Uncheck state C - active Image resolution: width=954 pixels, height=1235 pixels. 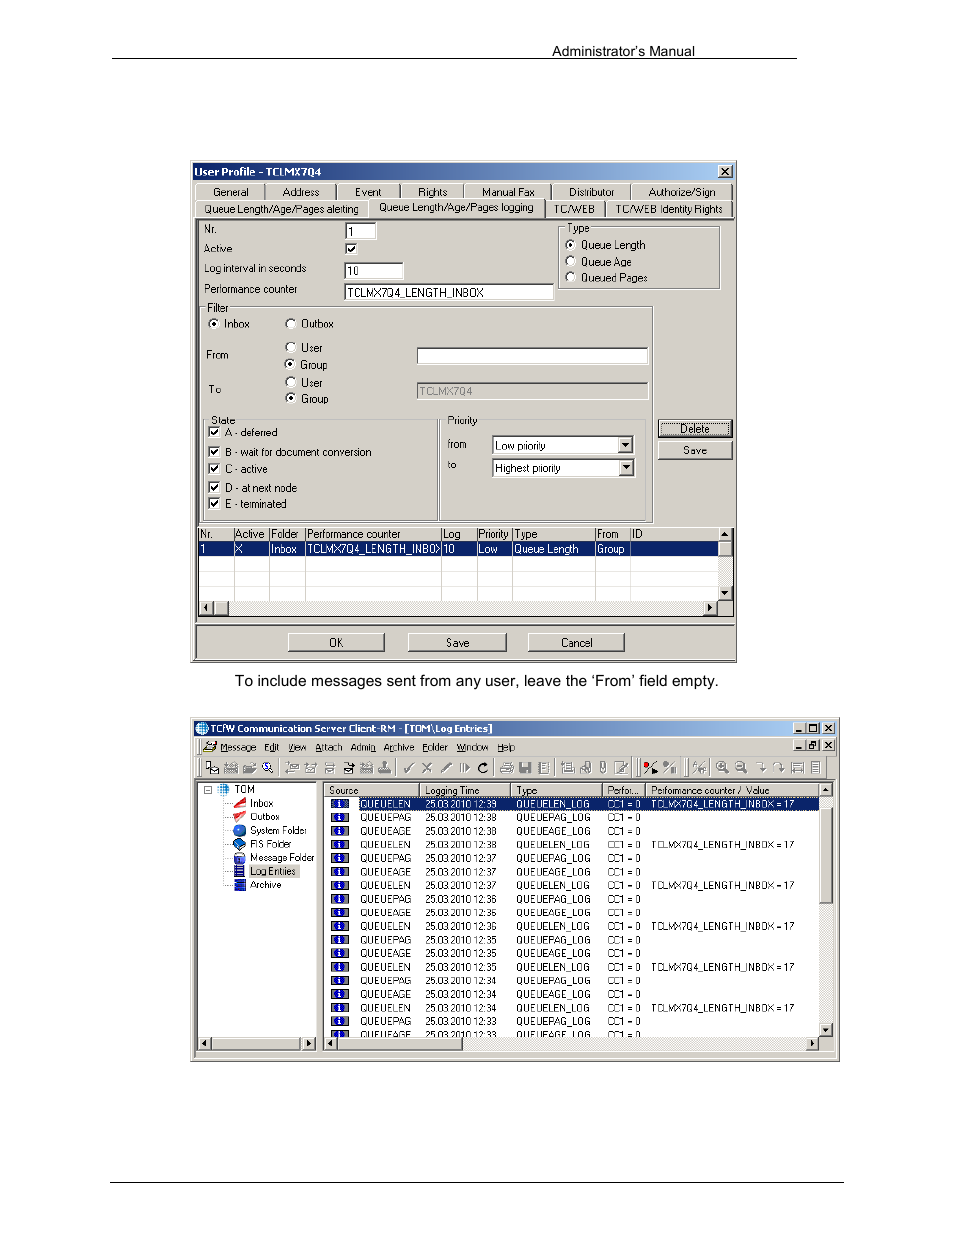coord(214,469)
